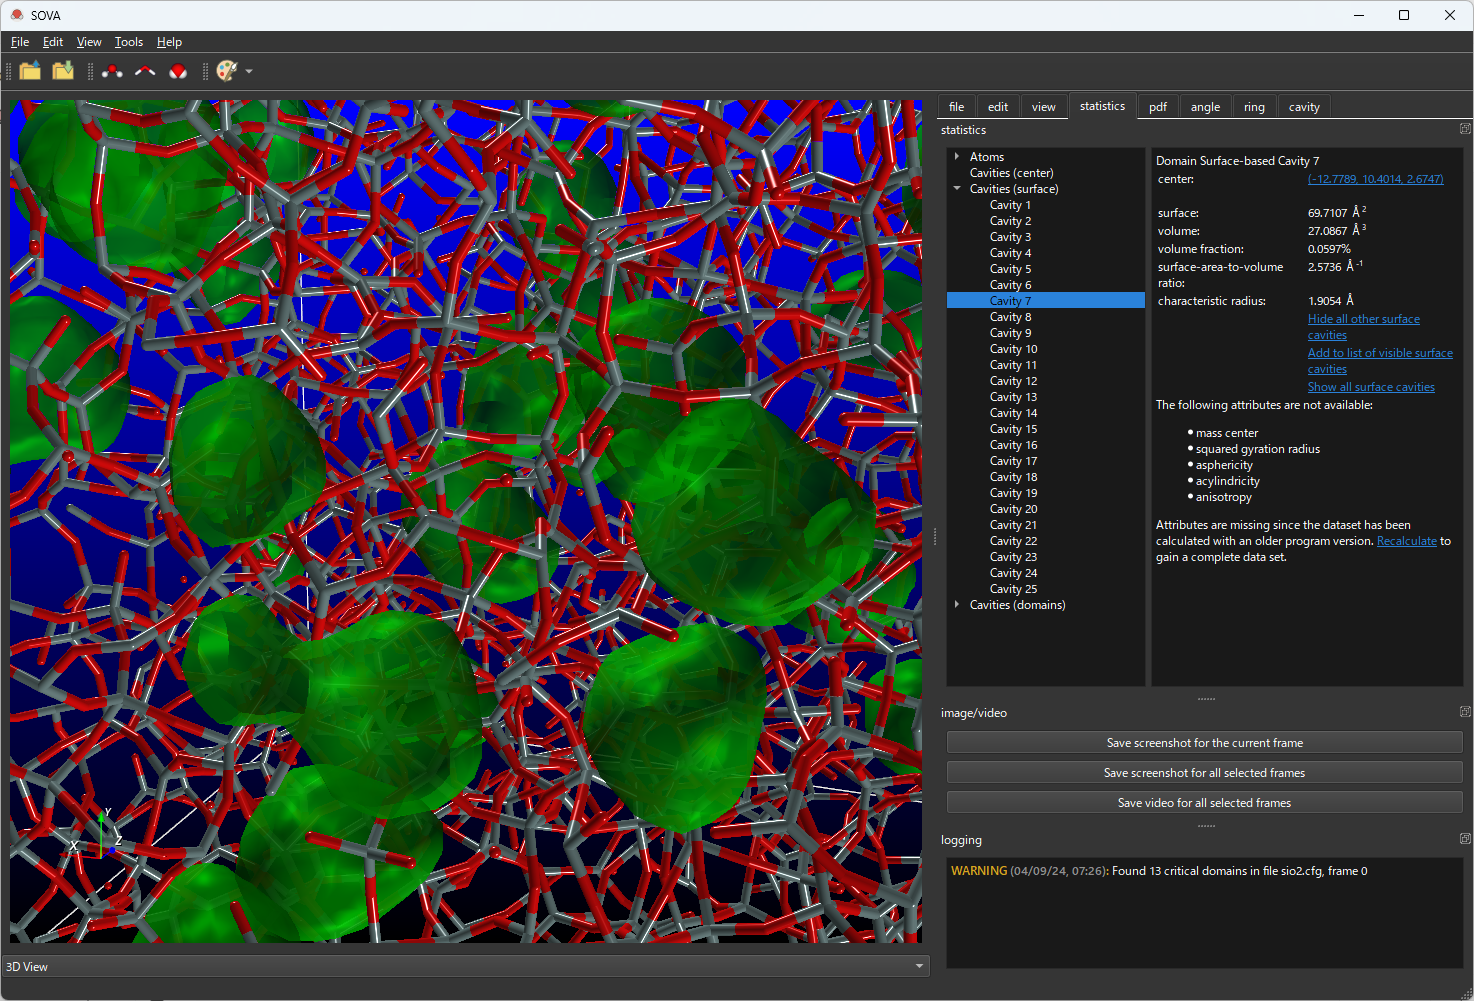Select Cavity 1 in the tree
Screen dimensions: 1474x1001
[x=1010, y=205]
